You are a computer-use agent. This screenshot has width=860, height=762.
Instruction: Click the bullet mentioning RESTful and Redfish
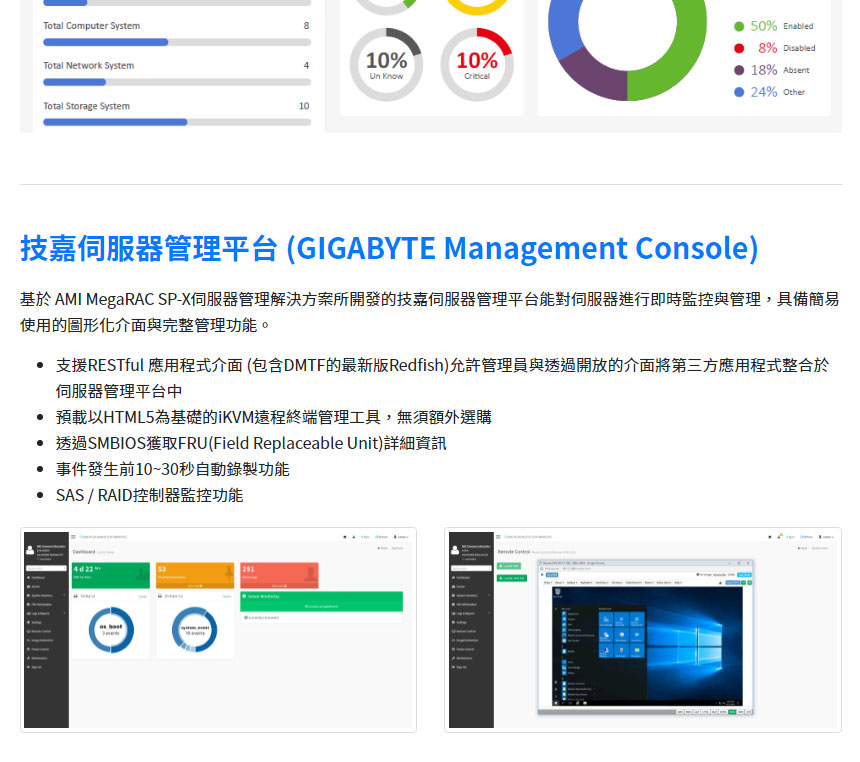pos(442,378)
